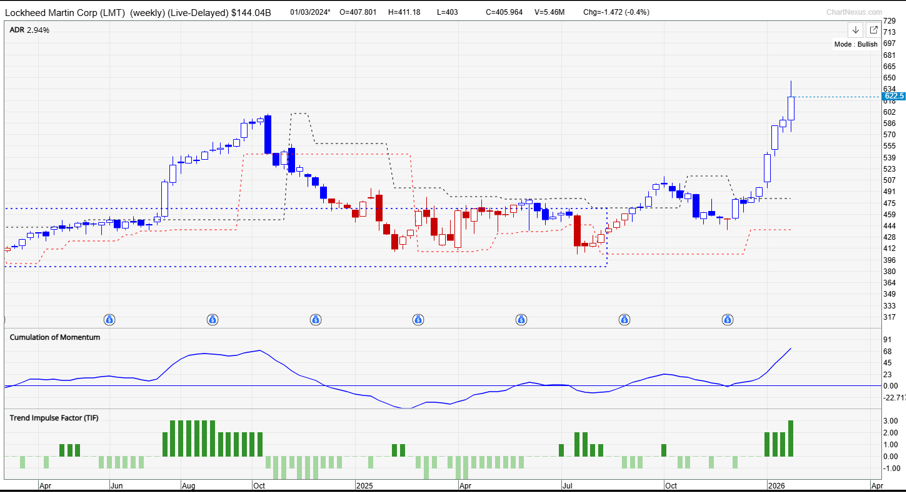Click the H=411.18 high value

coord(404,12)
